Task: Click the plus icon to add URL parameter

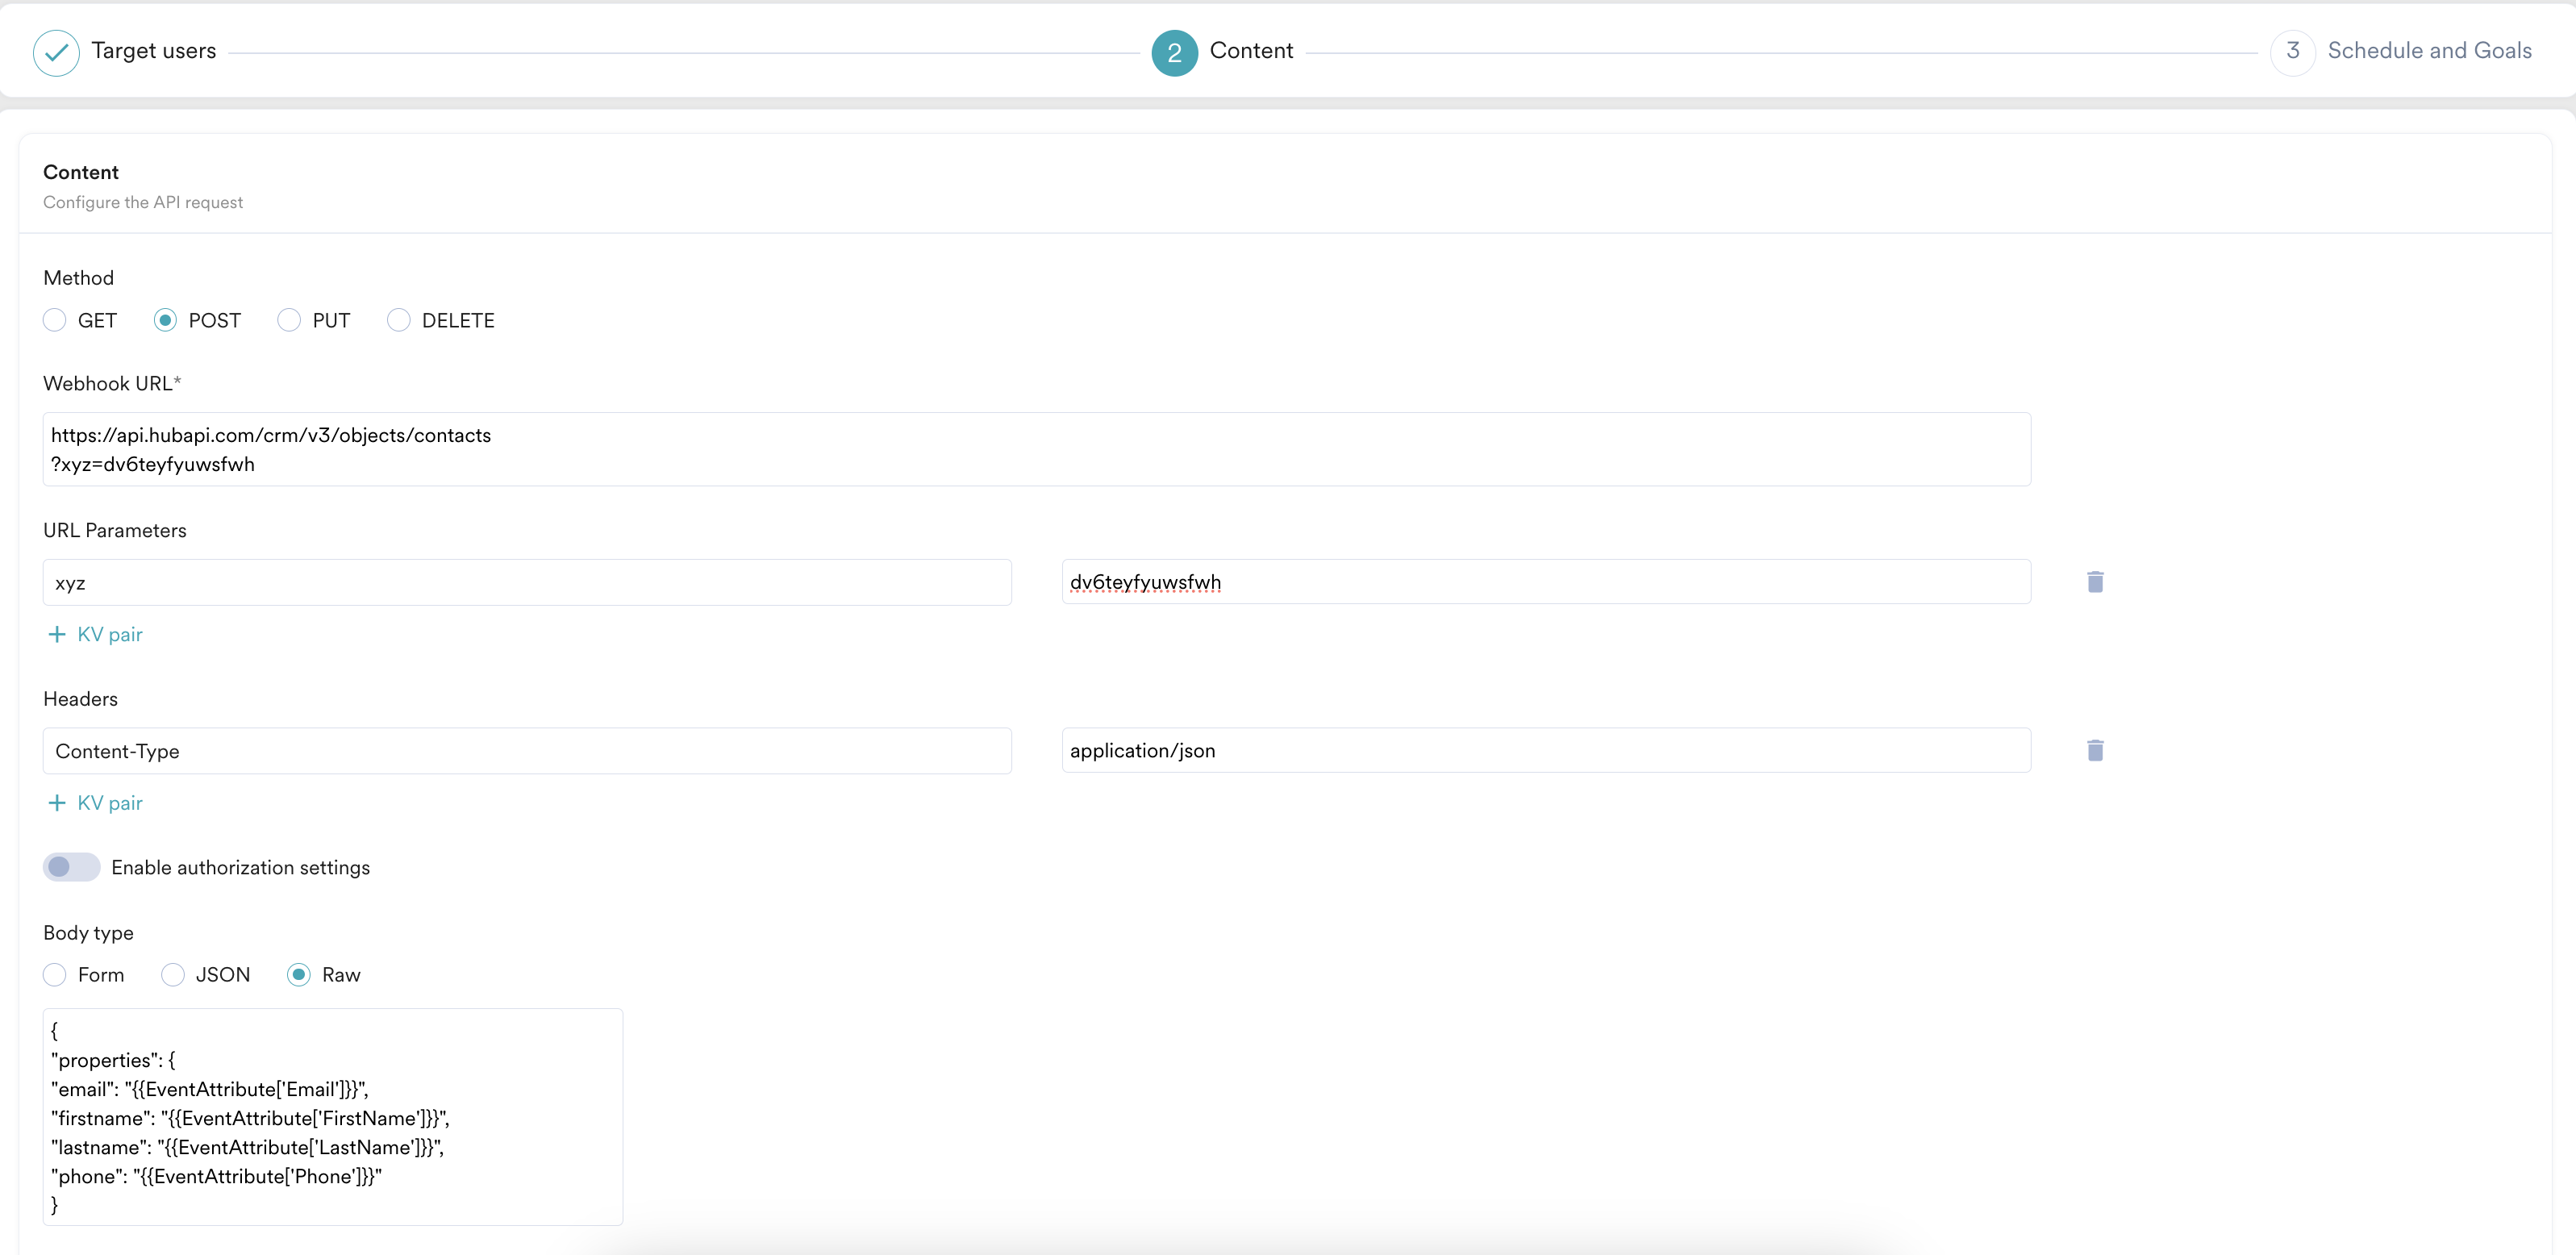Action: click(x=57, y=634)
